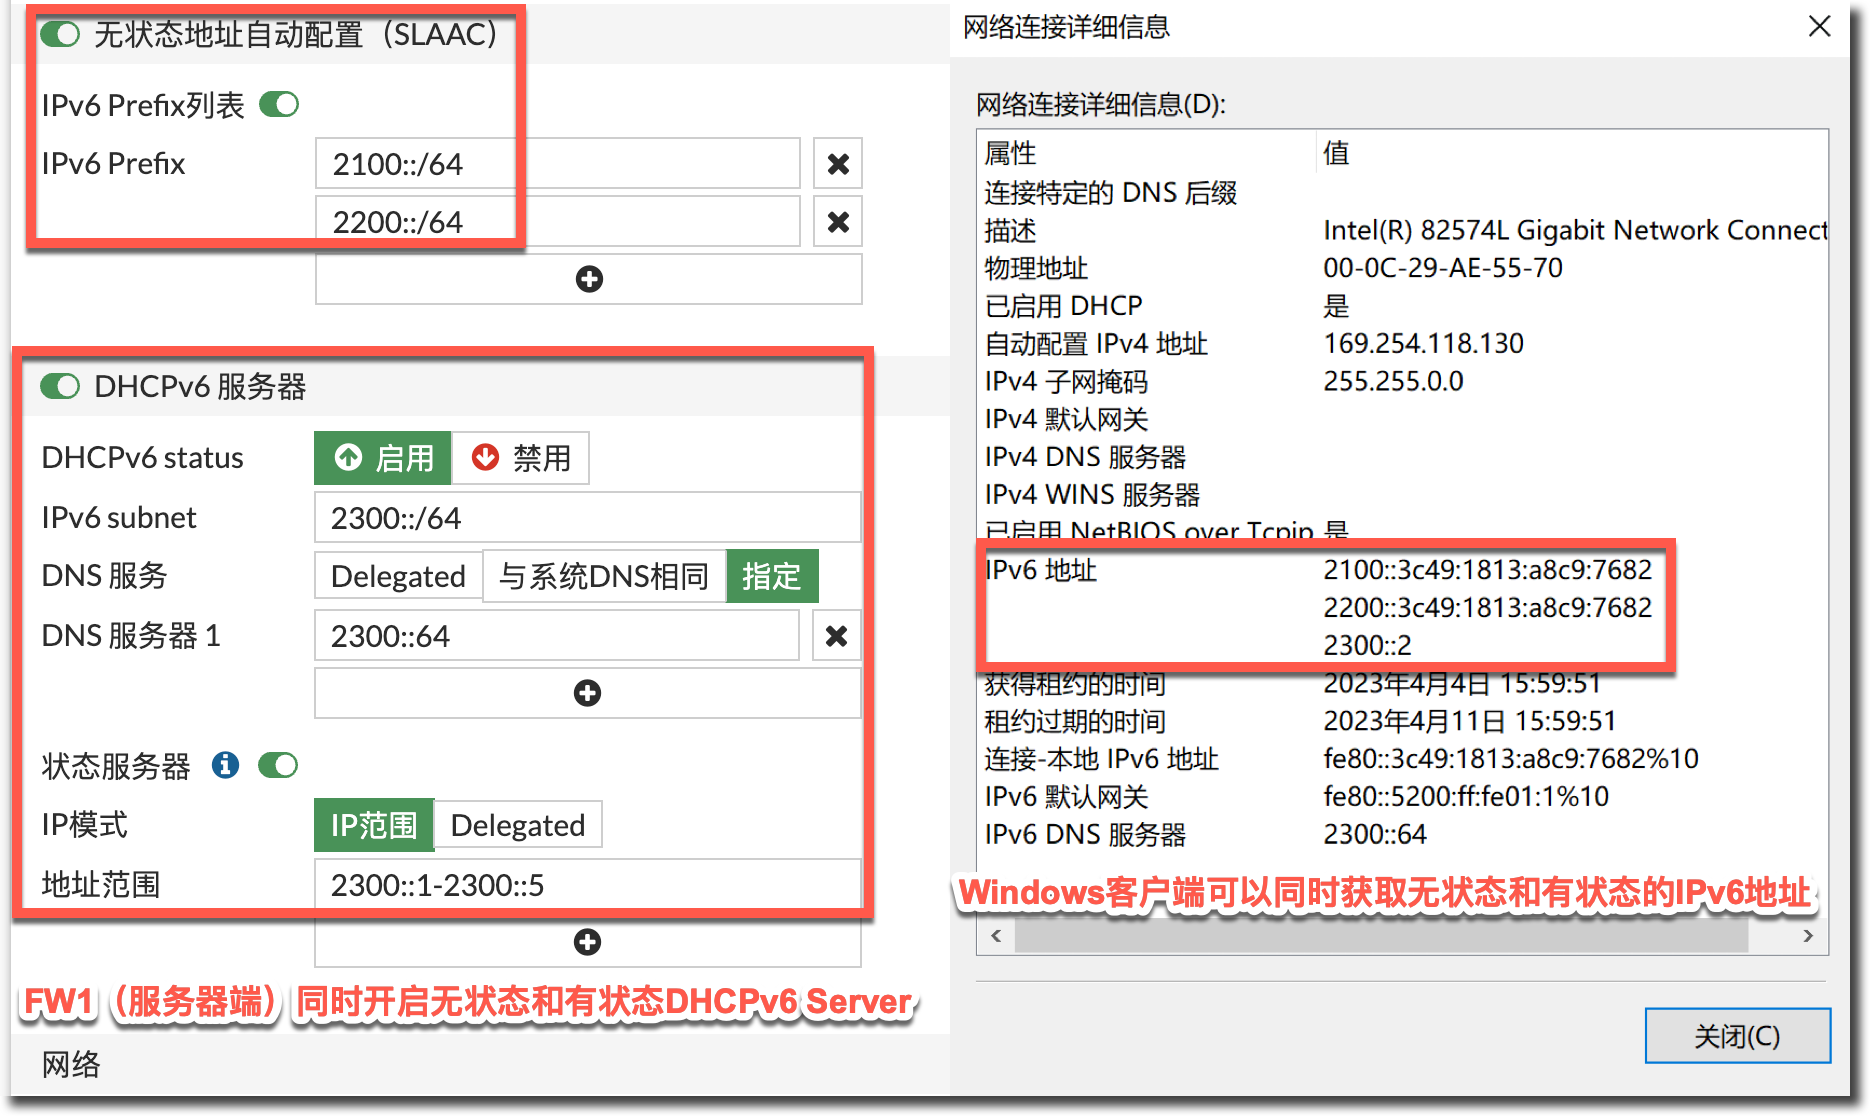Screen dimensions: 1870x1116
Task: Click the info icon next to 状态服务器
Action: coord(225,766)
